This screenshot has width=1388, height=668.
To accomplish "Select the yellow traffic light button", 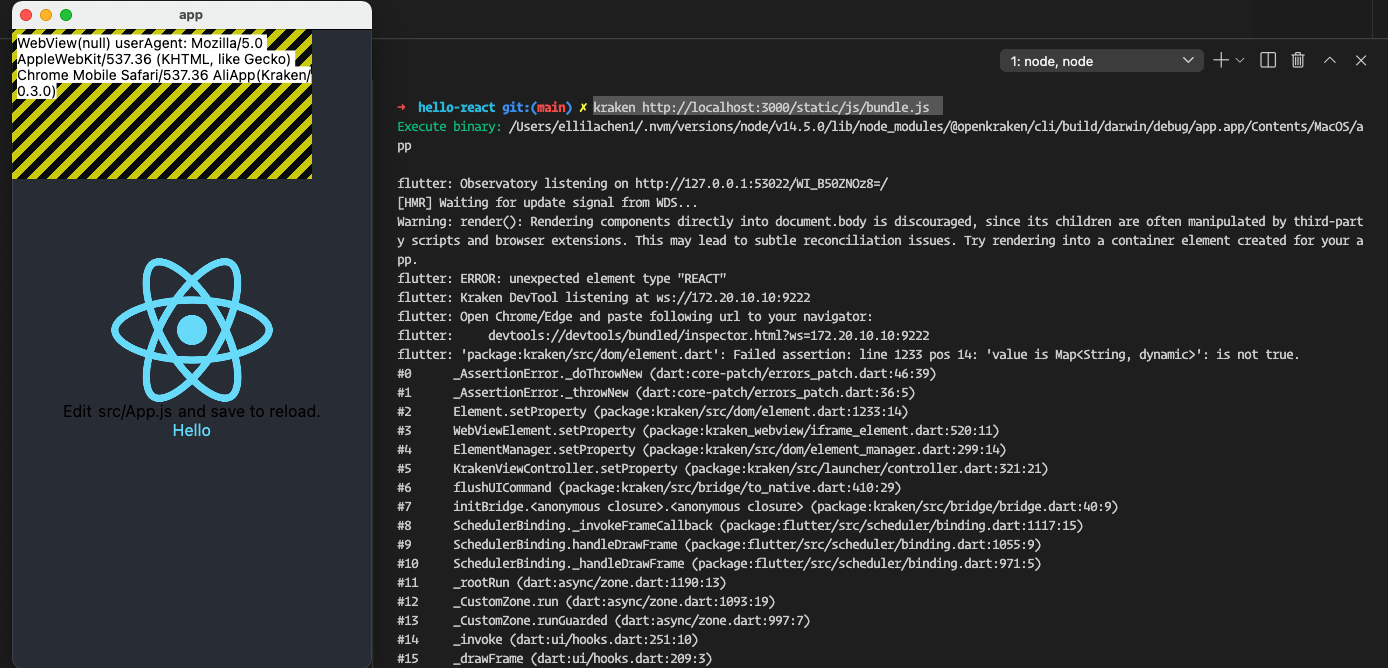I will (44, 15).
